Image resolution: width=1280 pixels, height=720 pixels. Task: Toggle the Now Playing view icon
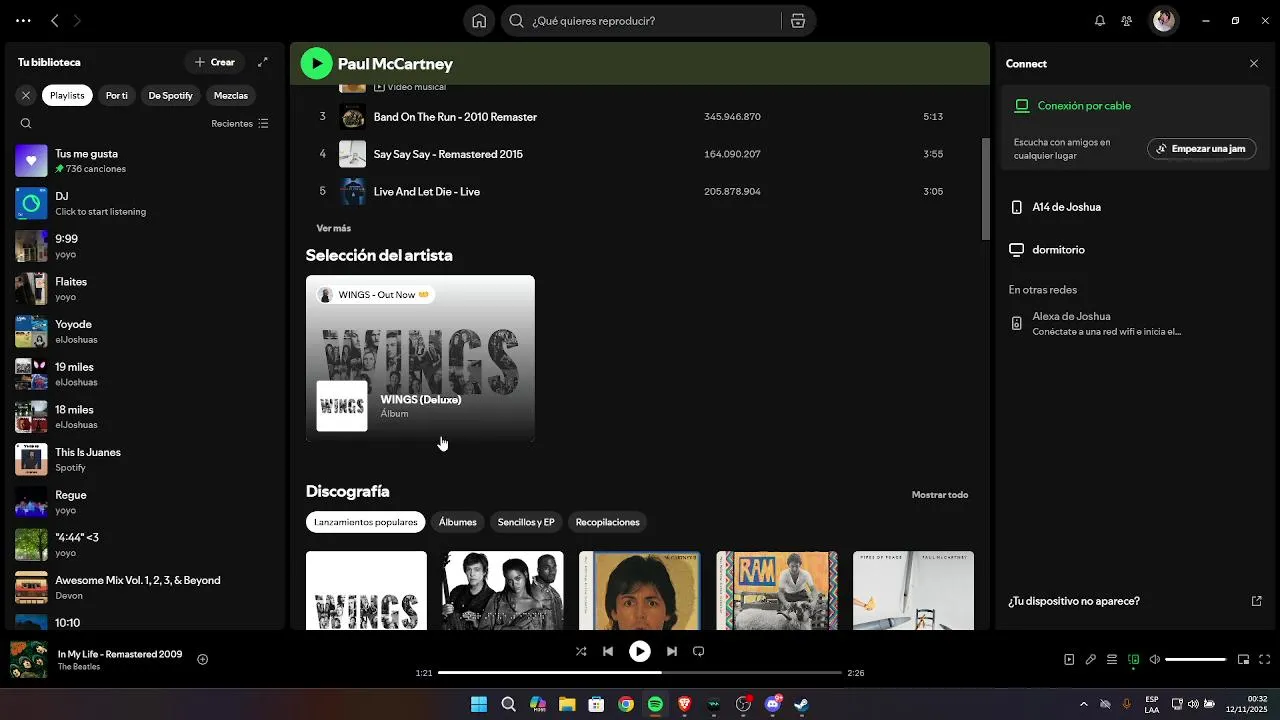[1069, 659]
